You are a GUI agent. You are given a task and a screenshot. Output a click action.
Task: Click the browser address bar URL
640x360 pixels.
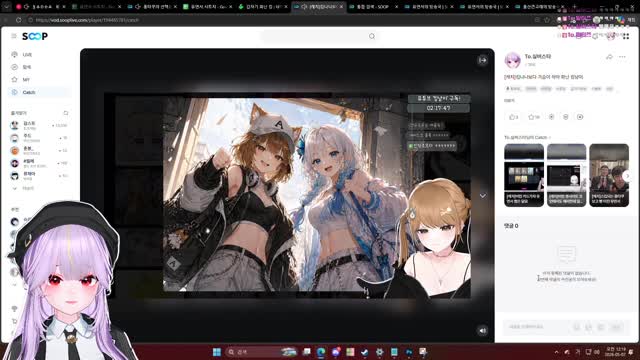87,20
